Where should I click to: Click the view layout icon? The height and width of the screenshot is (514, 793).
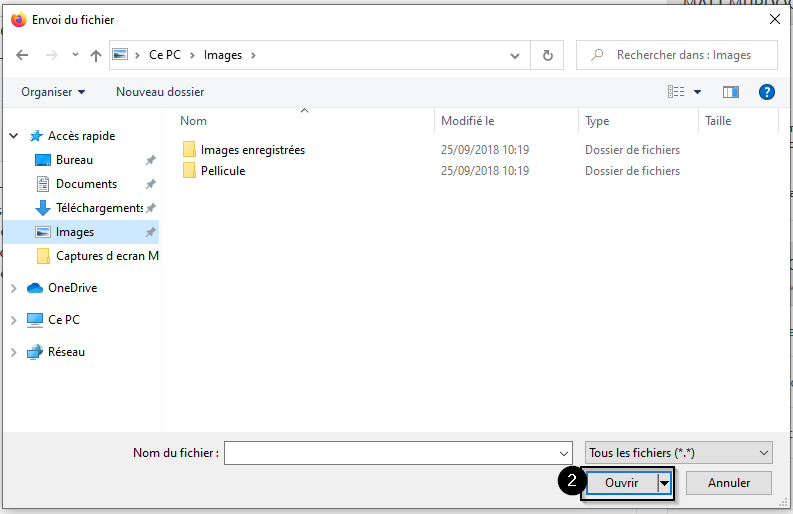[677, 92]
